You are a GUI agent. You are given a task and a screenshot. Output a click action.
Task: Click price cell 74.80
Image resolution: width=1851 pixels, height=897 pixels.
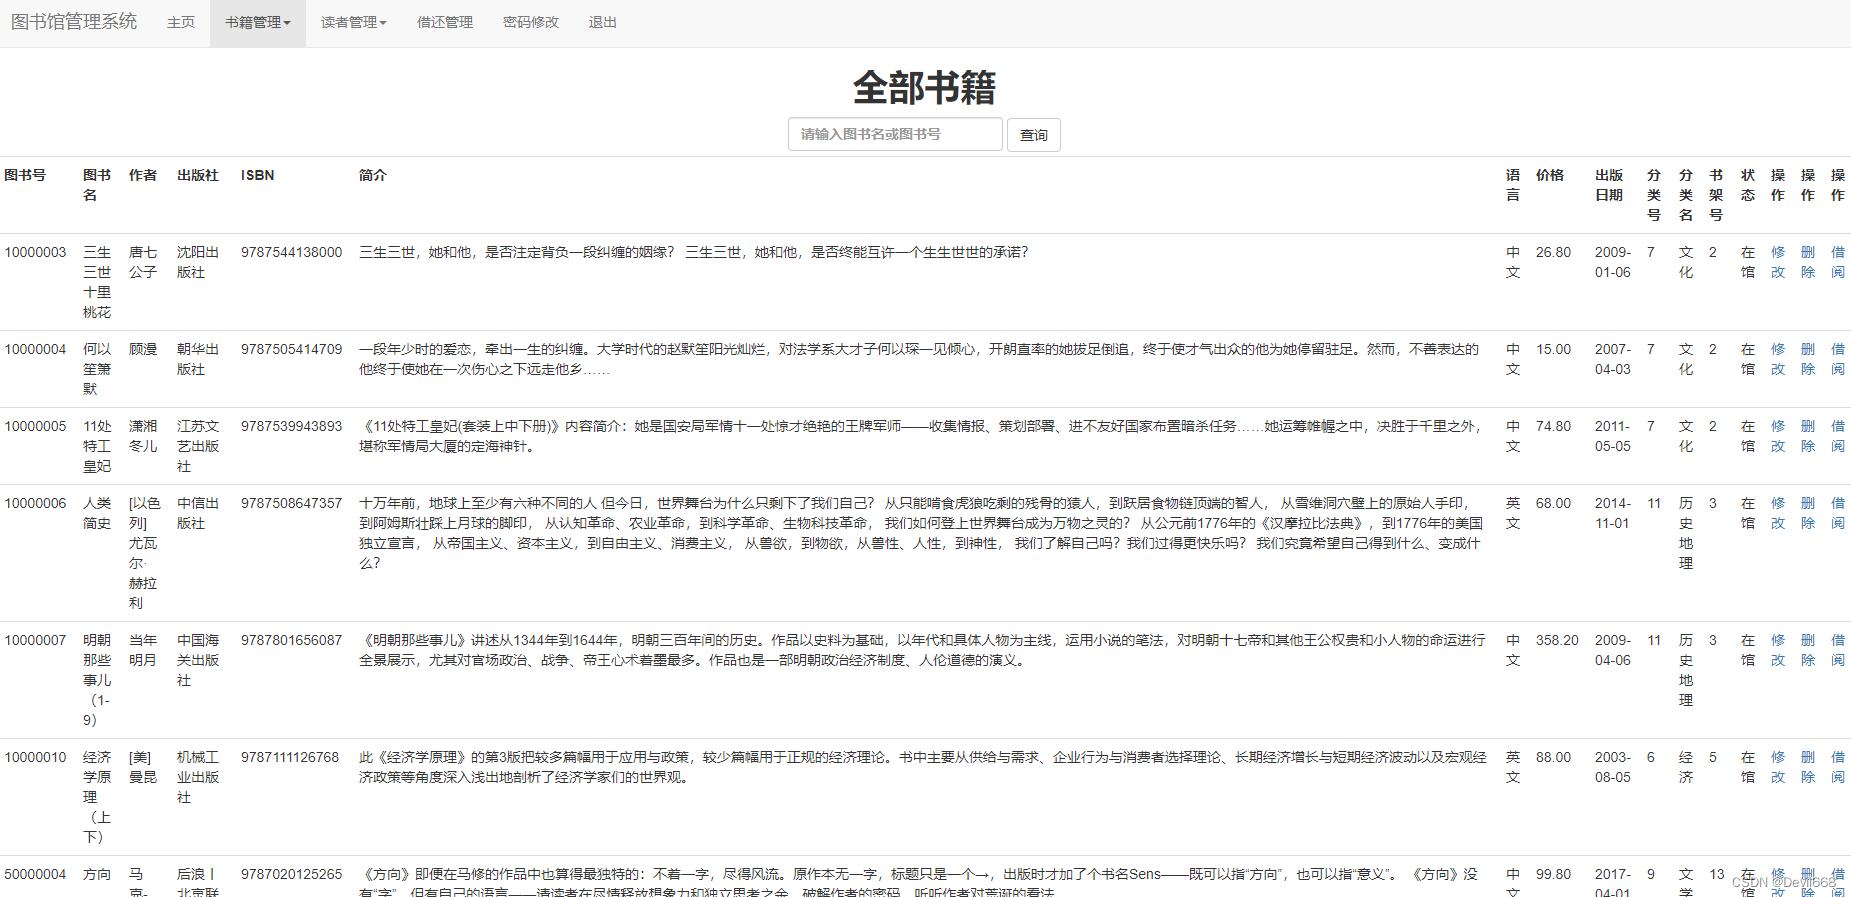(x=1553, y=426)
